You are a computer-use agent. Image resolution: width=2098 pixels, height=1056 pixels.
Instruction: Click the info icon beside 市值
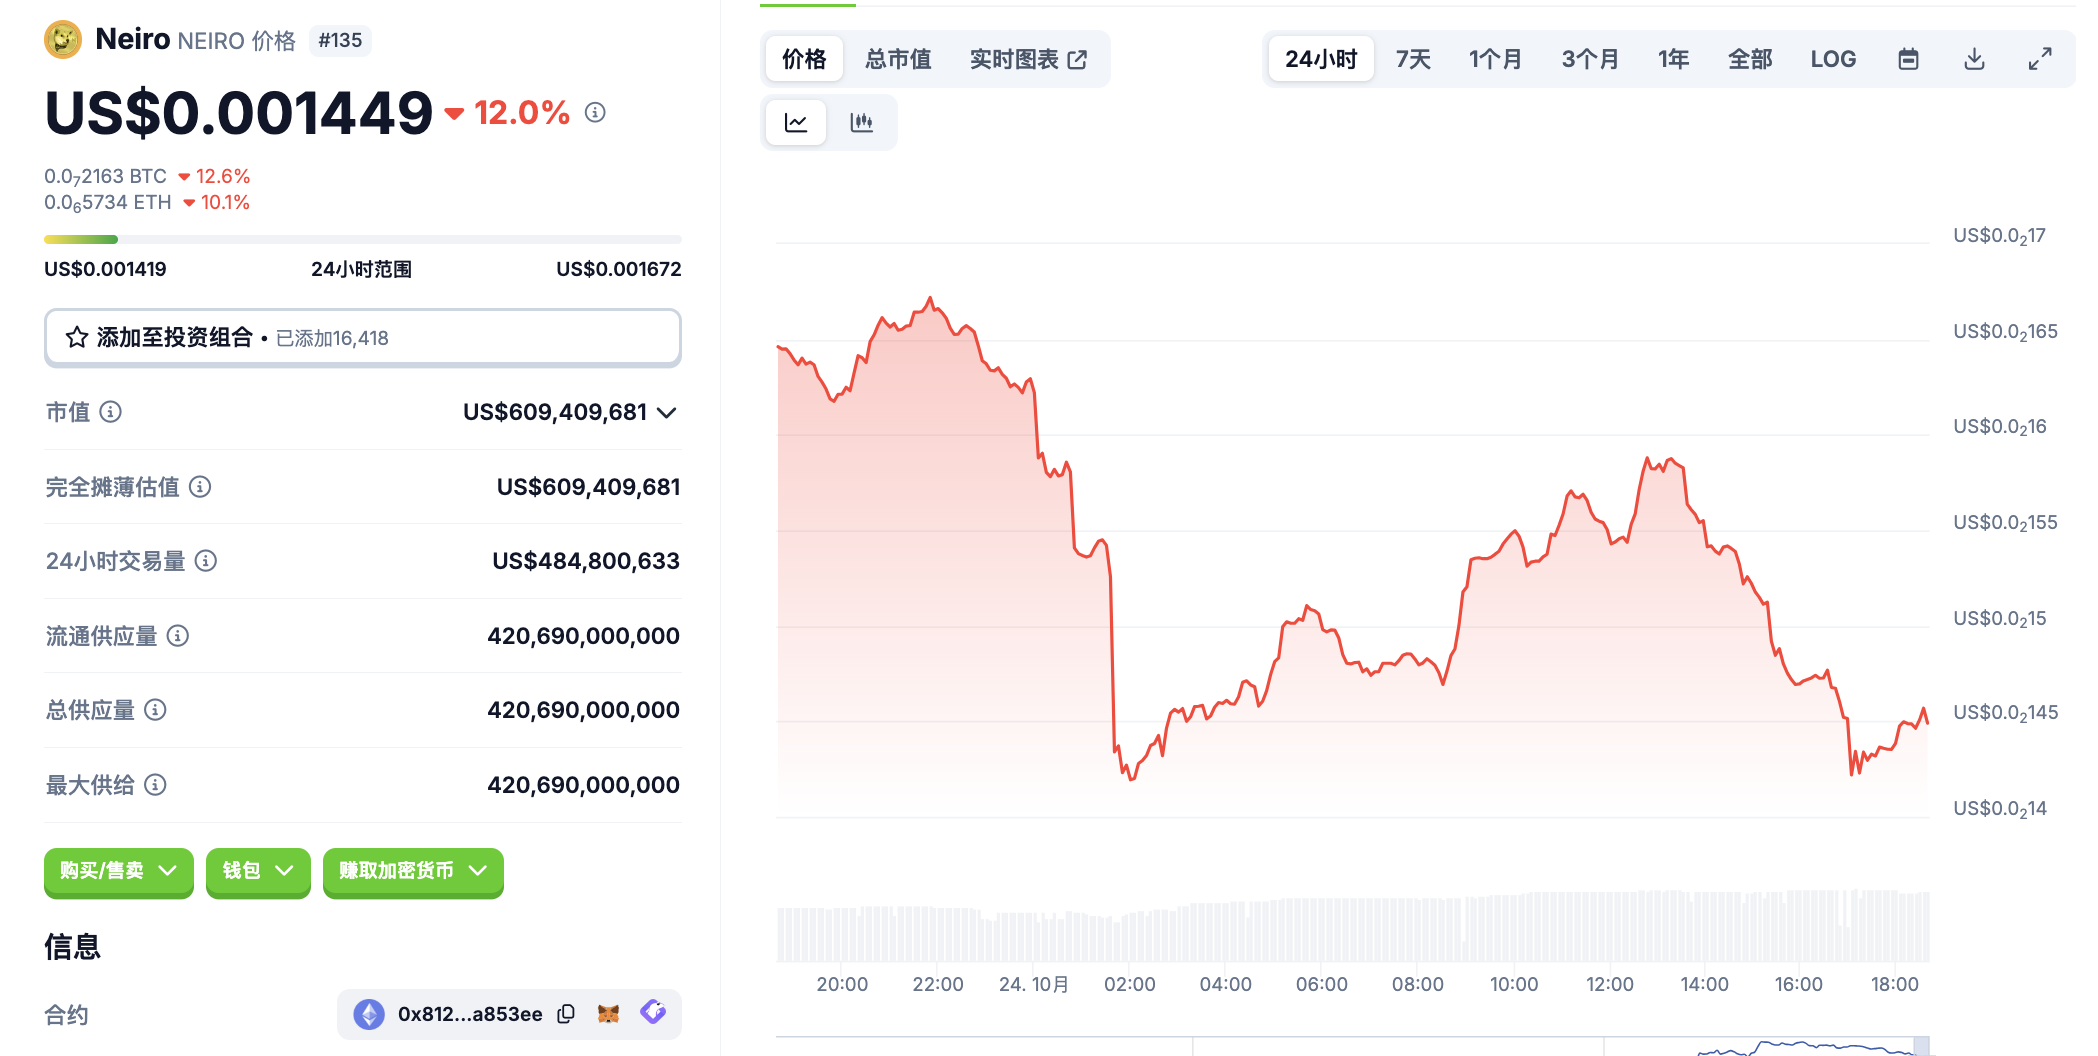[111, 412]
